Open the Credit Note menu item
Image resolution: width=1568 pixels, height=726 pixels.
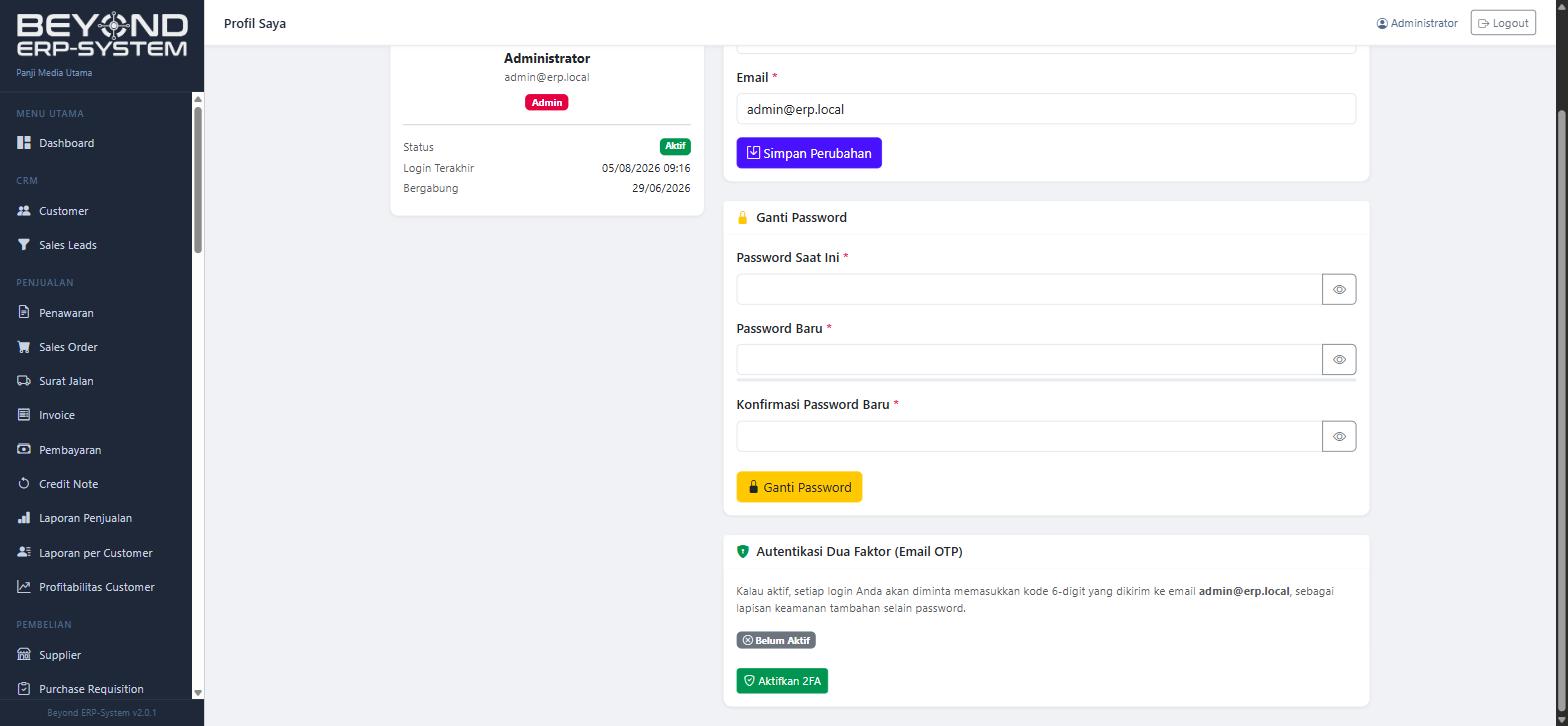tap(96, 484)
